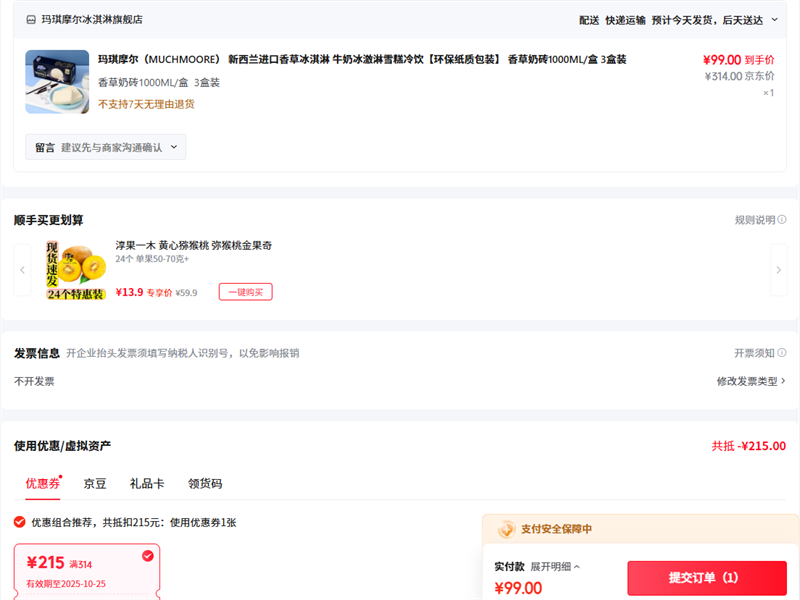Screen dimensions: 800x600
Task: Open the 领货码 tab
Action: pos(205,483)
